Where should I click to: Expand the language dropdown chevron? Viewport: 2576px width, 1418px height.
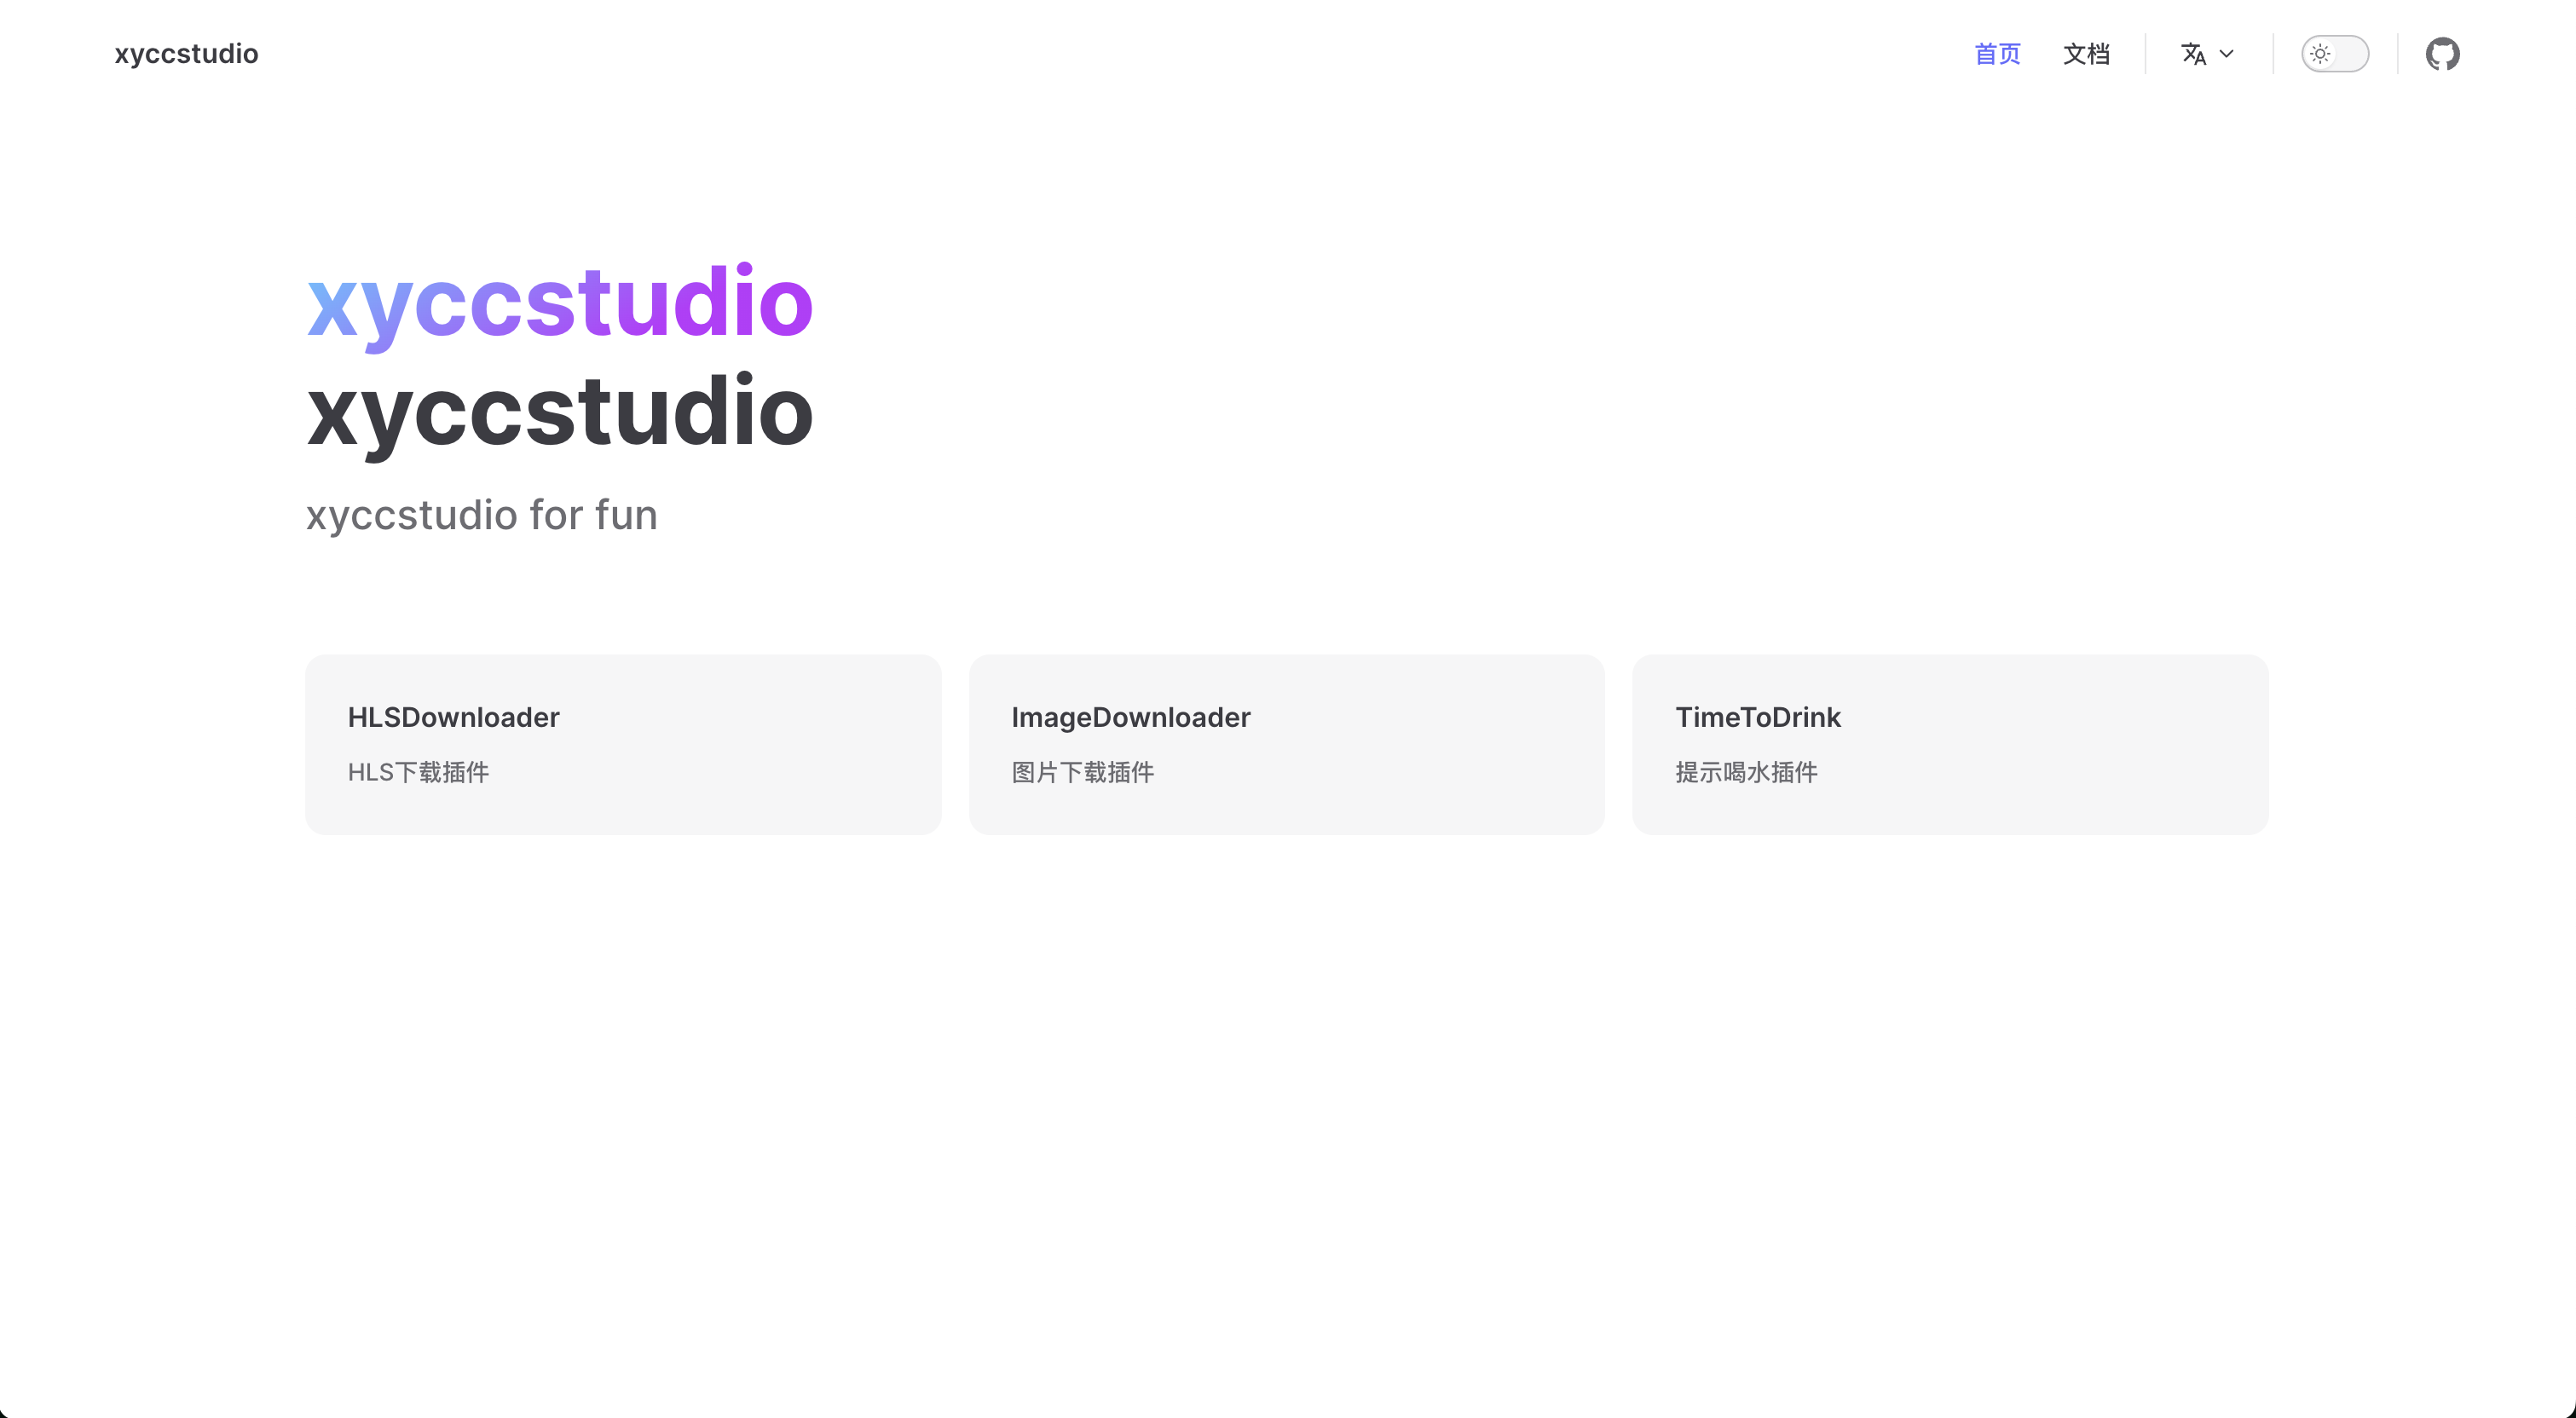(x=2227, y=54)
